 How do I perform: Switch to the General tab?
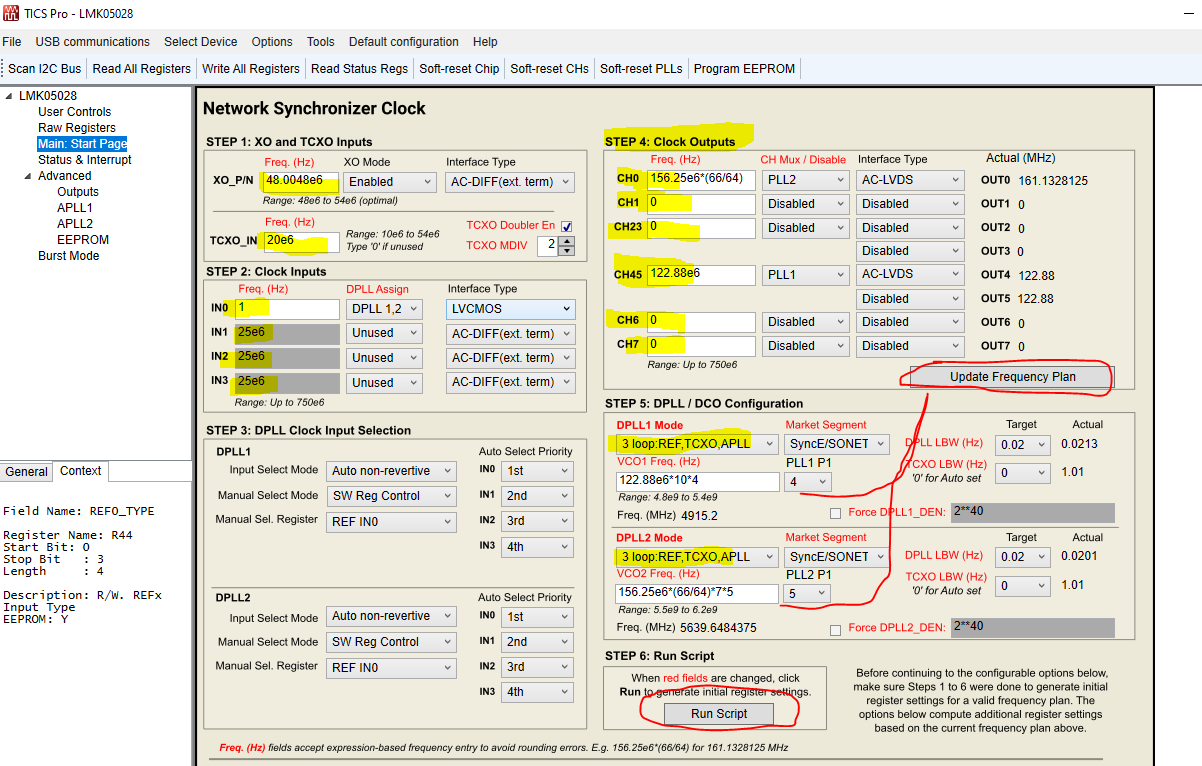tap(26, 472)
